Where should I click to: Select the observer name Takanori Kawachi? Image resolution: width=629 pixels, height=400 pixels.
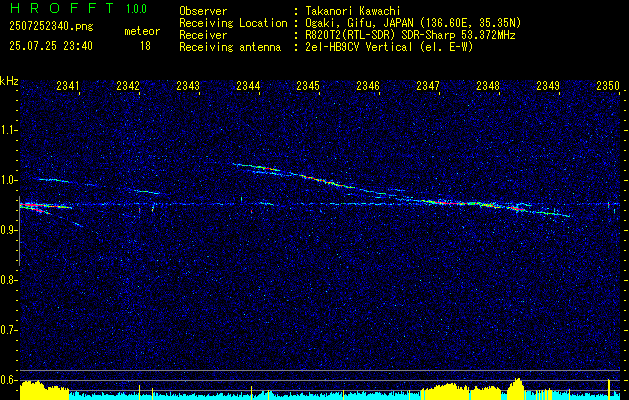pyautogui.click(x=353, y=11)
